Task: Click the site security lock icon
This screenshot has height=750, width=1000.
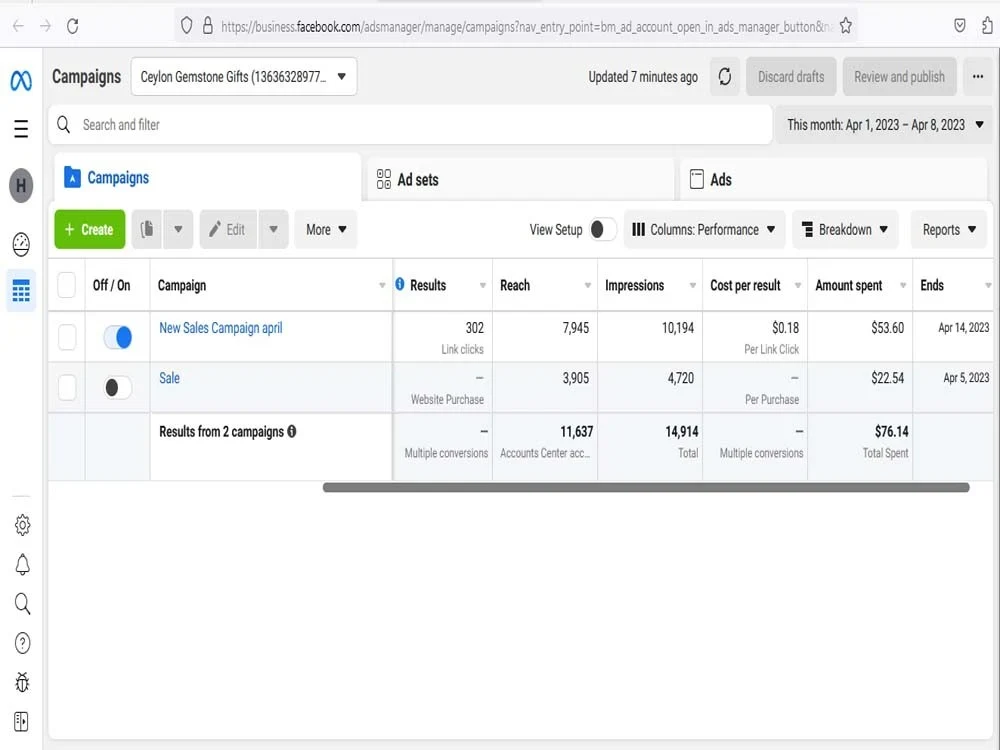Action: click(x=208, y=26)
